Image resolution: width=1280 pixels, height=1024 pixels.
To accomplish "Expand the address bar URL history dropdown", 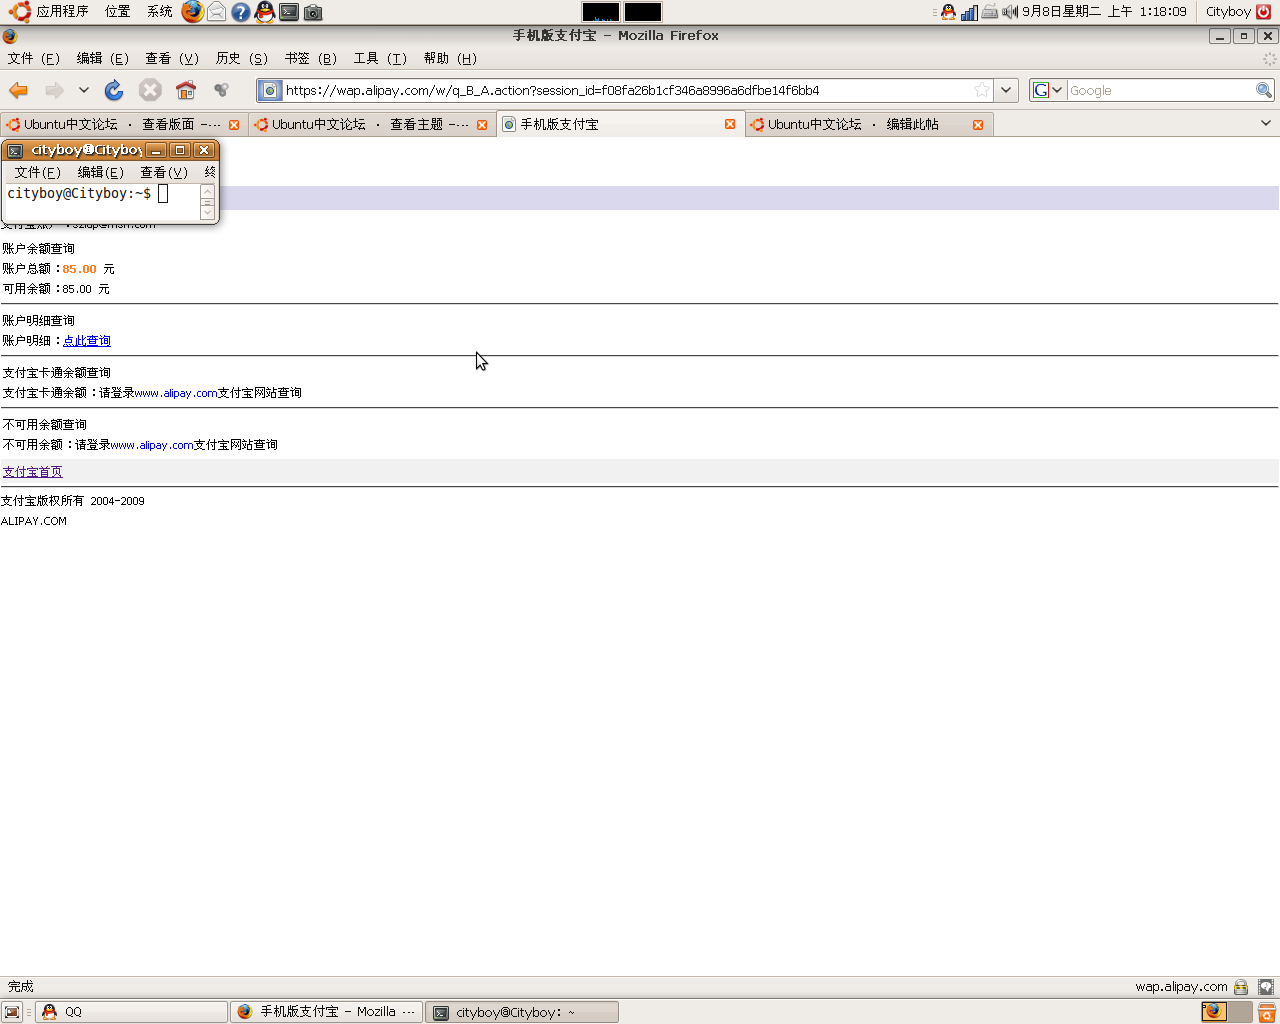I will click(1006, 90).
